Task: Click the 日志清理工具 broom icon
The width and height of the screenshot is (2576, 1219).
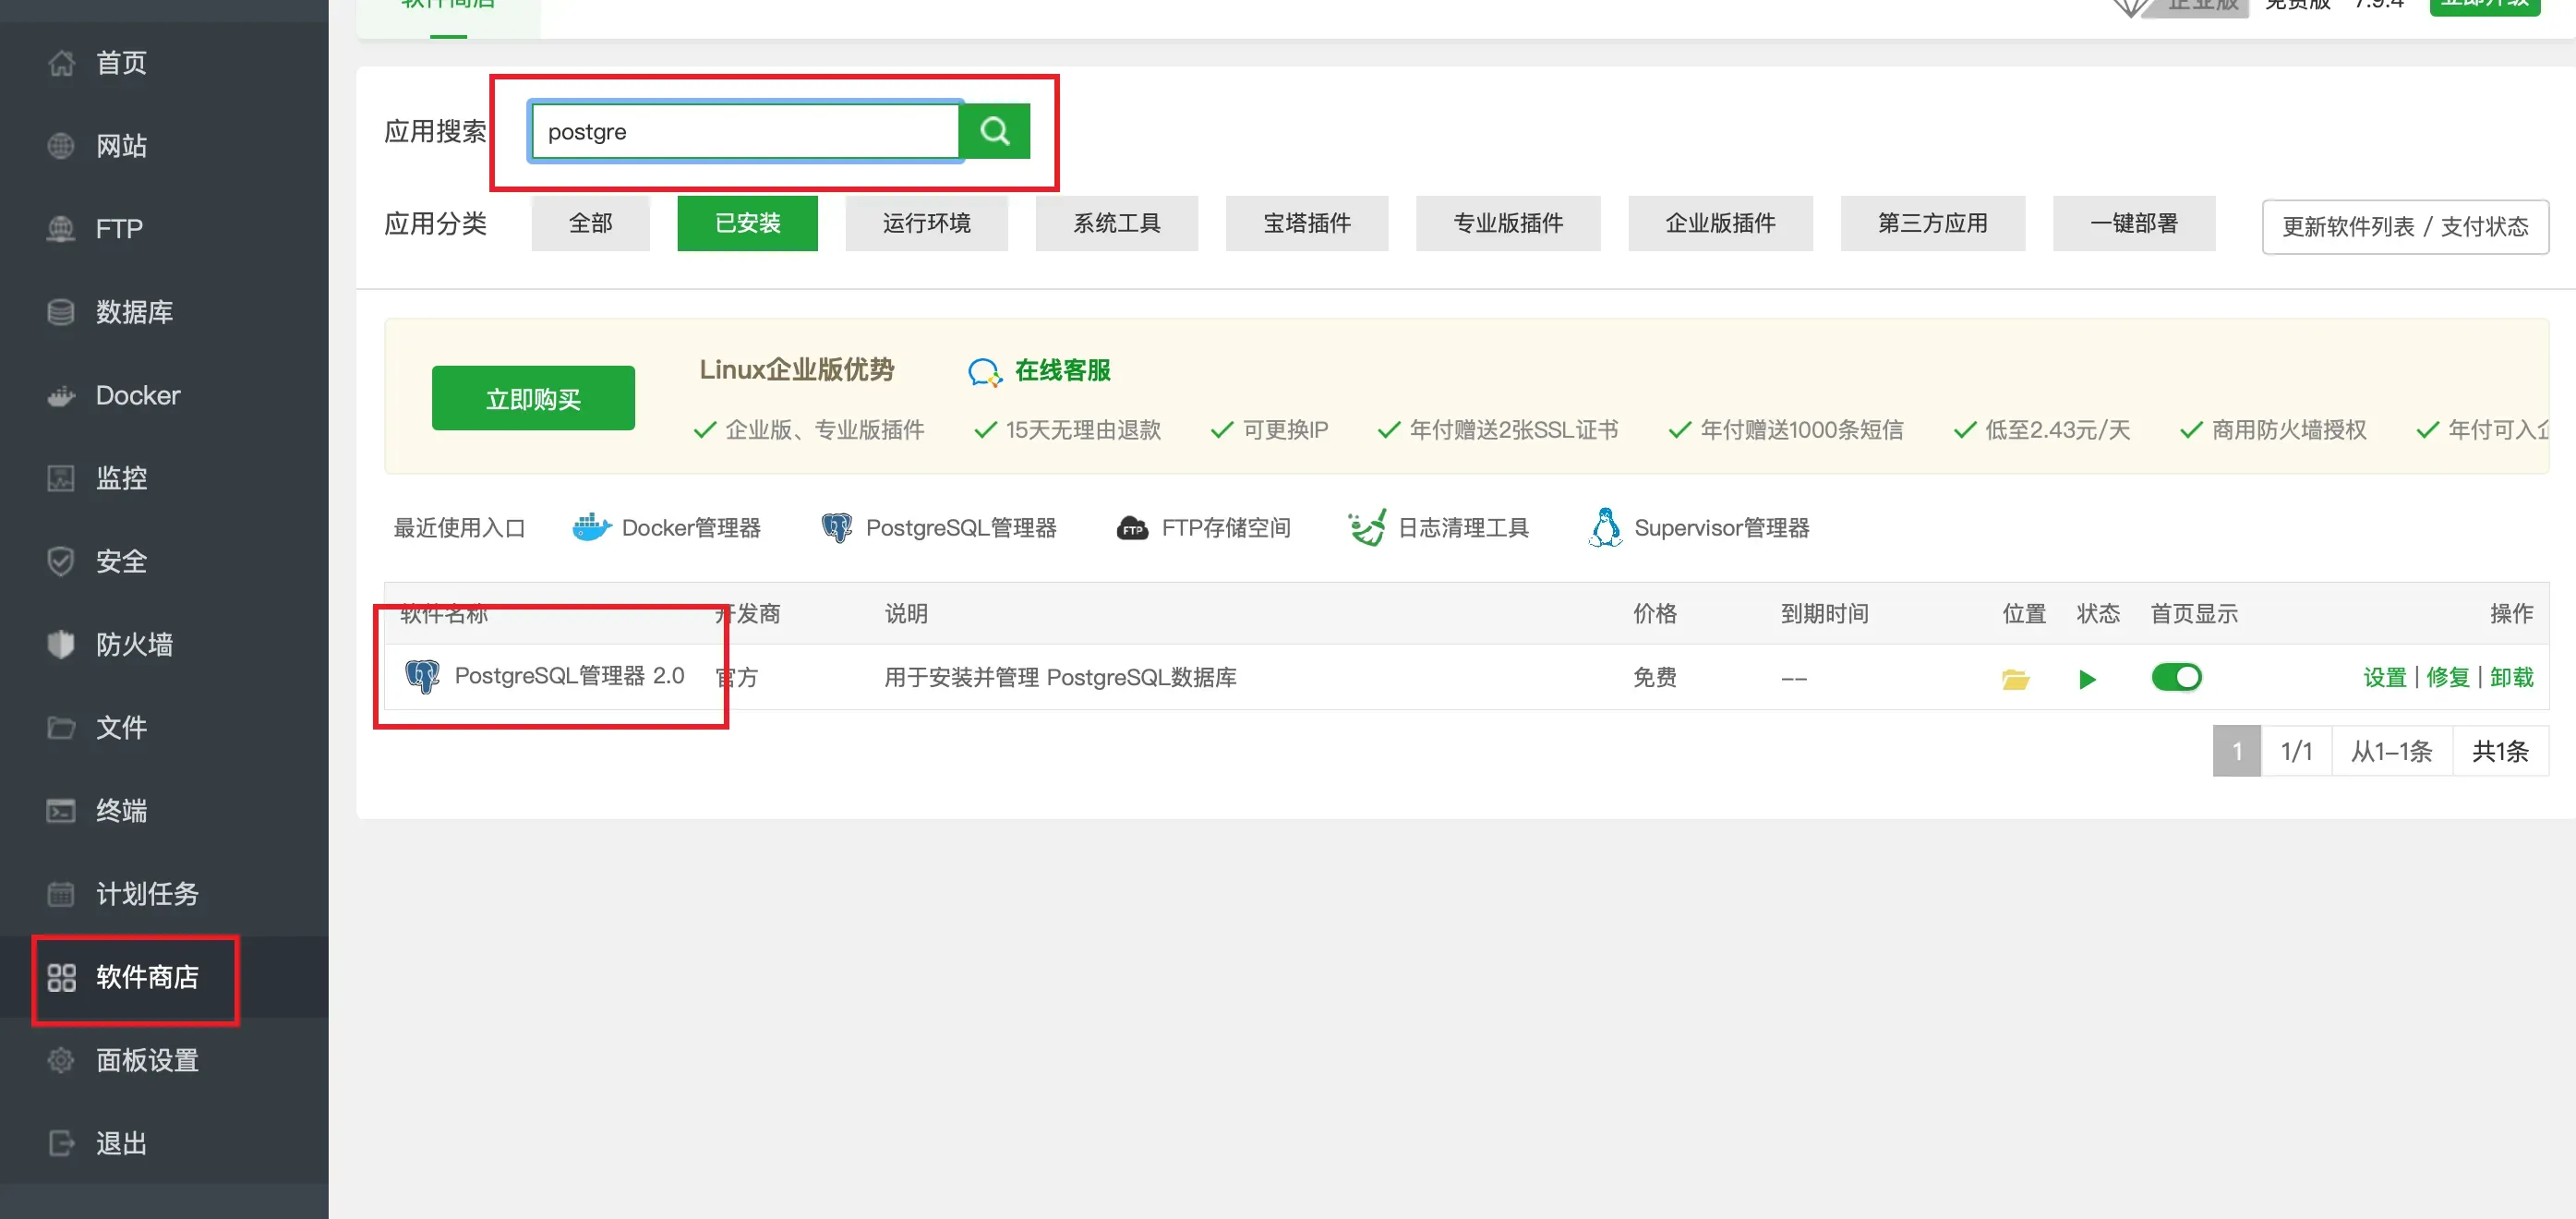Action: (1367, 527)
